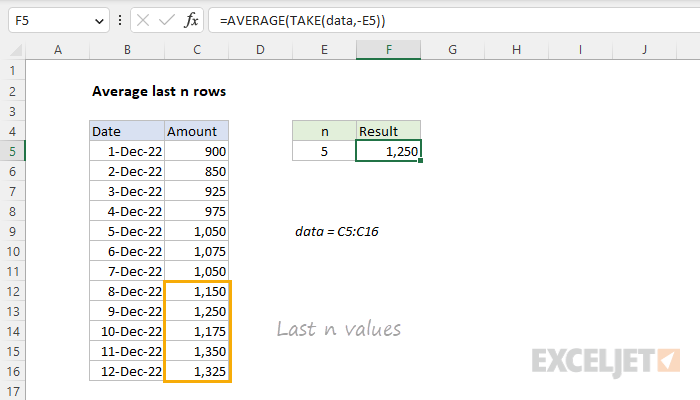The width and height of the screenshot is (700, 400).
Task: Select column E header
Action: coord(324,50)
